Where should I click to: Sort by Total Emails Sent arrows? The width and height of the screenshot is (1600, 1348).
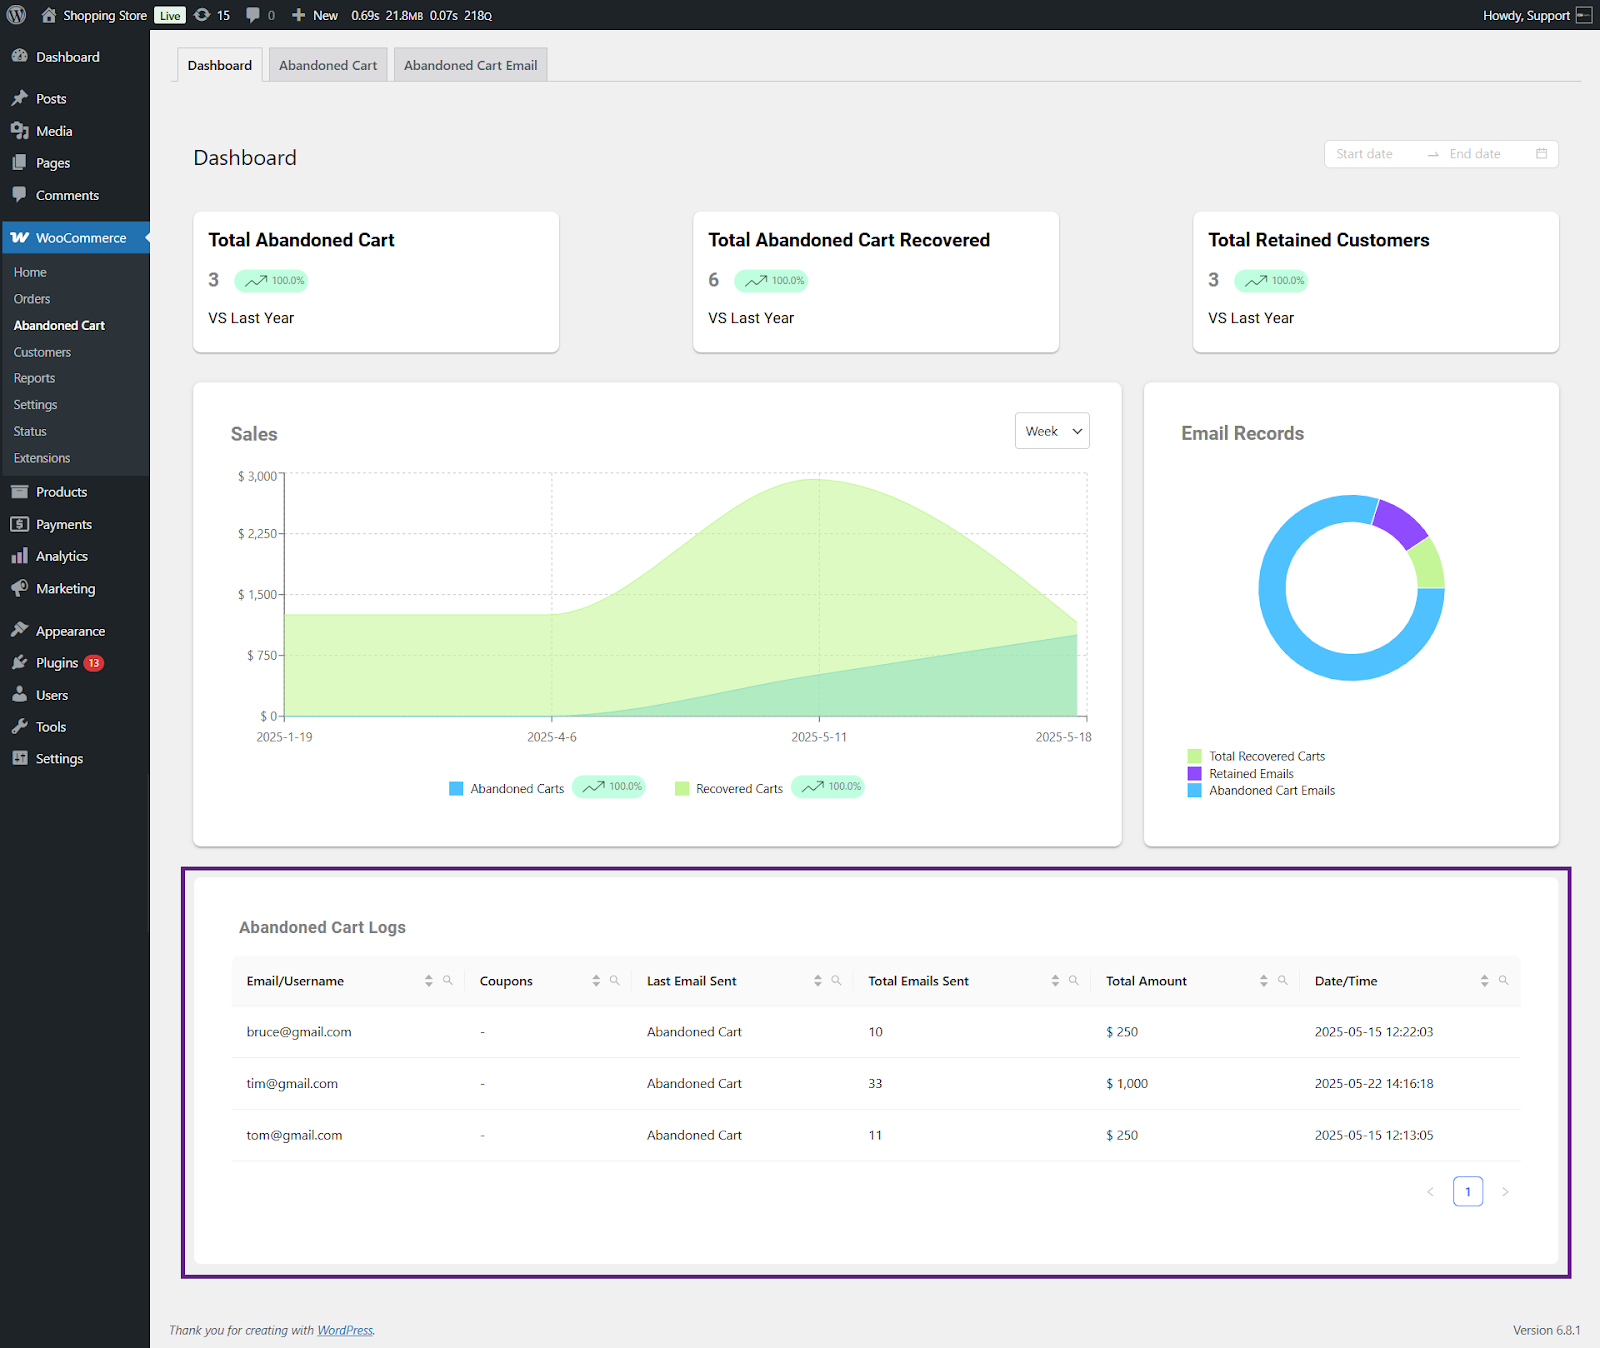(1055, 981)
